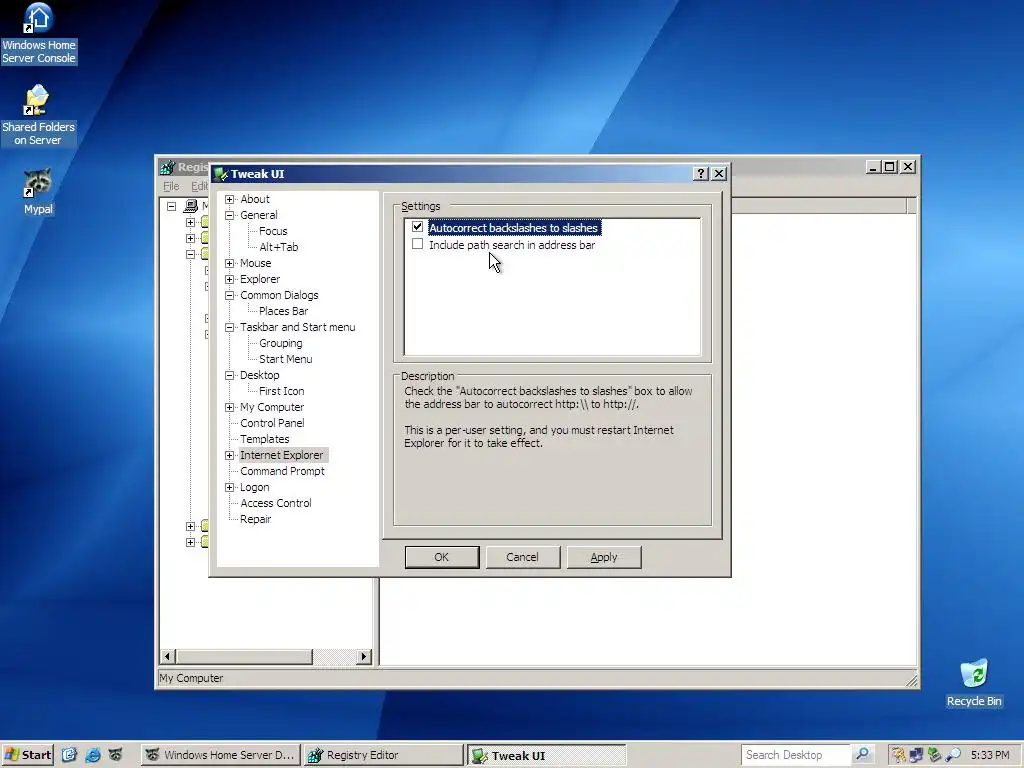Viewport: 1024px width, 768px height.
Task: Open the Shared Folders on Server desktop icon
Action: [38, 115]
